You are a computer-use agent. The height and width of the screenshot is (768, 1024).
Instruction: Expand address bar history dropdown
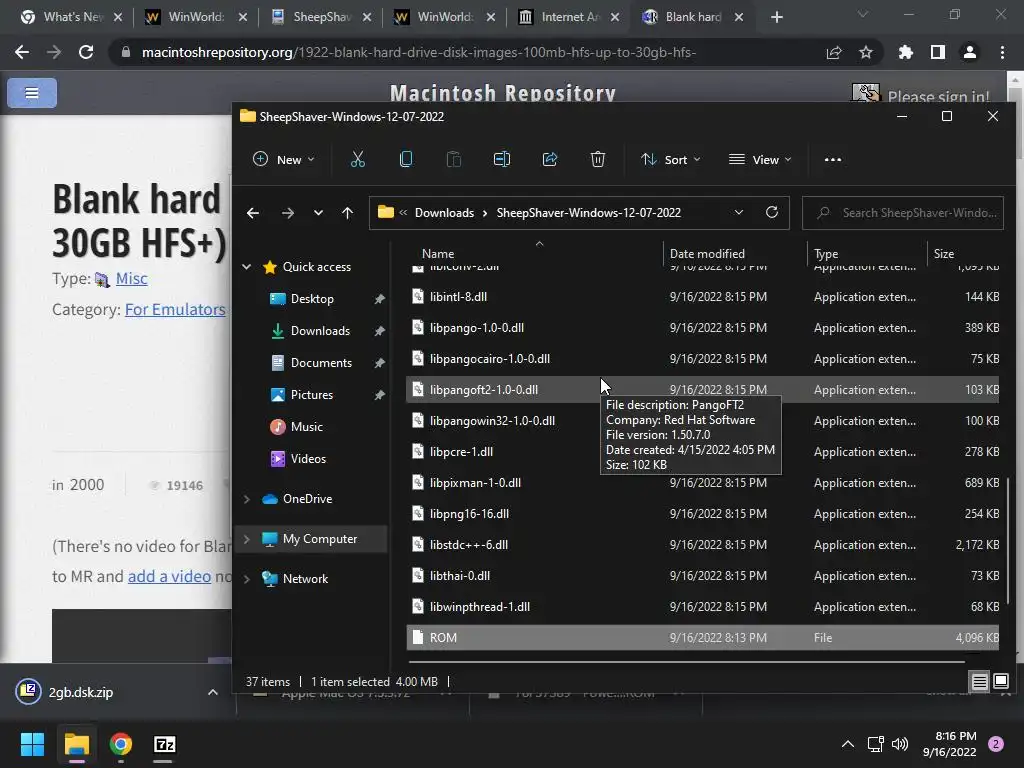pos(739,213)
